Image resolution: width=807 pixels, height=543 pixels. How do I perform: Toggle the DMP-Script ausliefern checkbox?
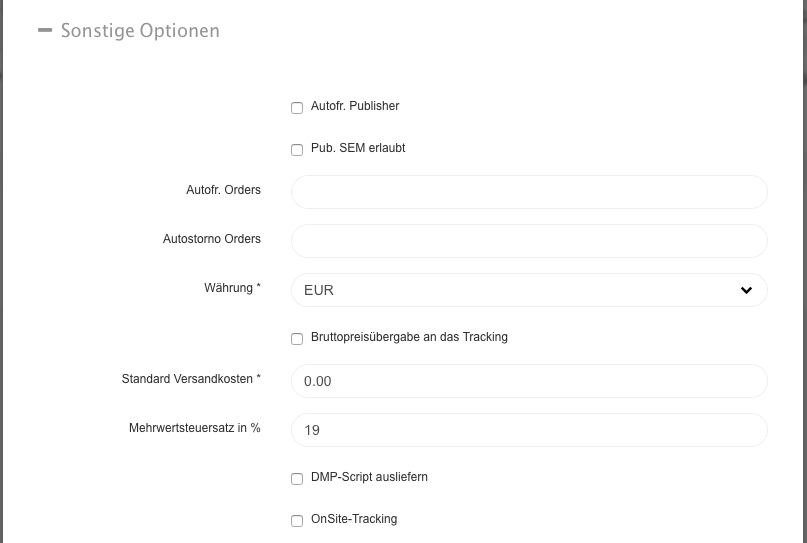pos(297,479)
